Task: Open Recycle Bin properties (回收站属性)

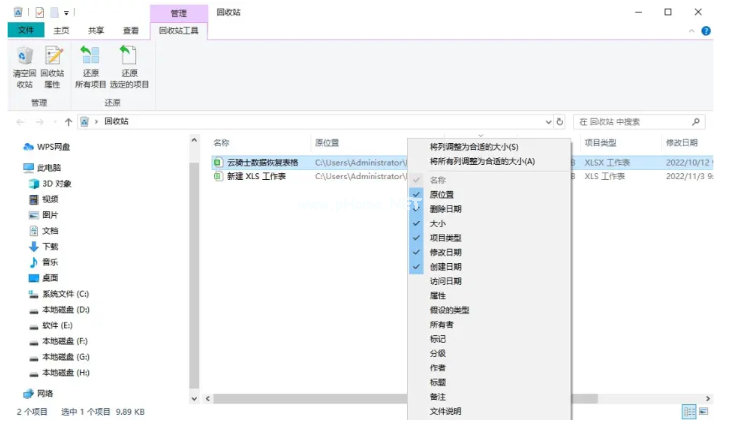Action: (x=53, y=67)
